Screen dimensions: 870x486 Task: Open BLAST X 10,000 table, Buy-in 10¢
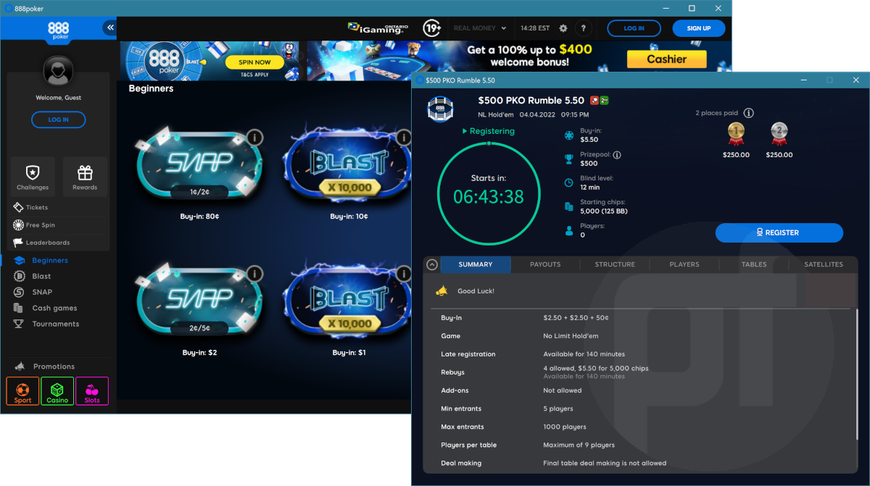click(x=348, y=164)
